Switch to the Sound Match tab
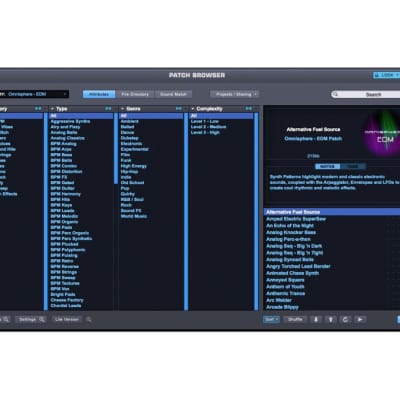 pyautogui.click(x=173, y=94)
